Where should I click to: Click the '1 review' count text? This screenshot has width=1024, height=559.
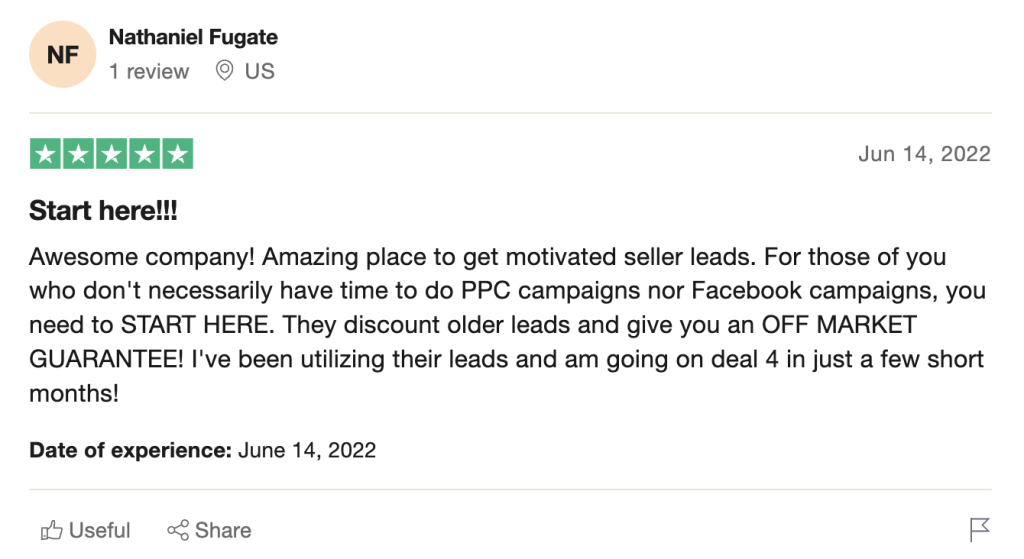point(149,71)
